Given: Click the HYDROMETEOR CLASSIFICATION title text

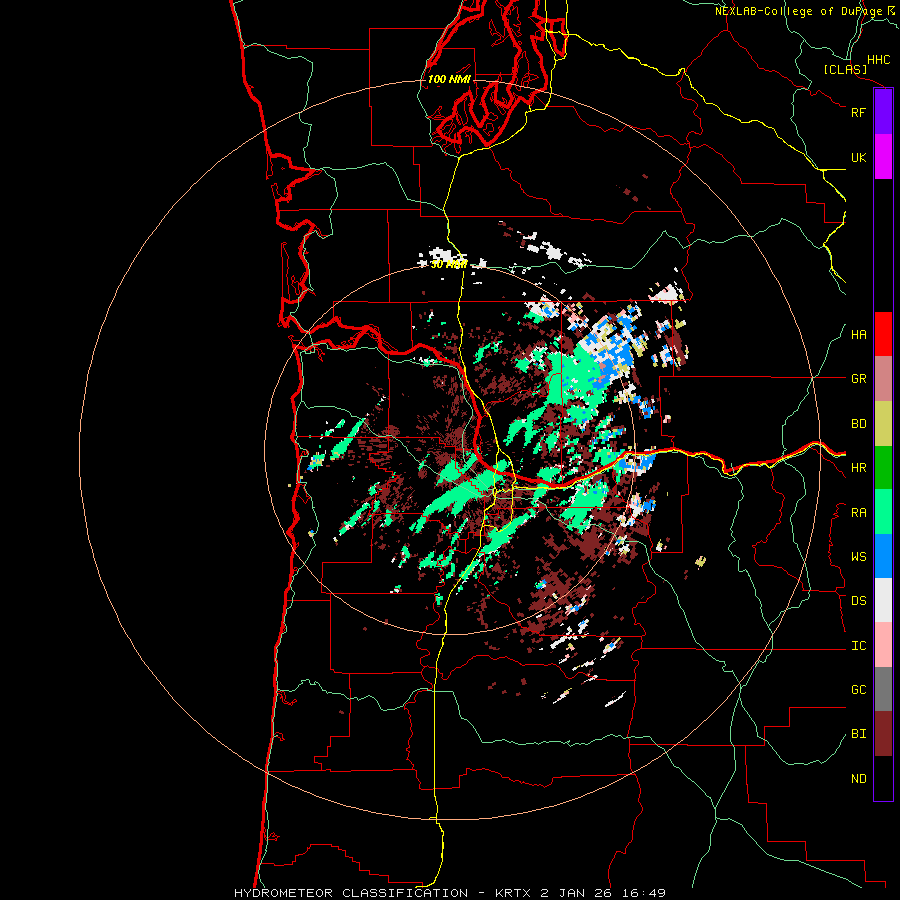Looking at the screenshot, I should [350, 893].
